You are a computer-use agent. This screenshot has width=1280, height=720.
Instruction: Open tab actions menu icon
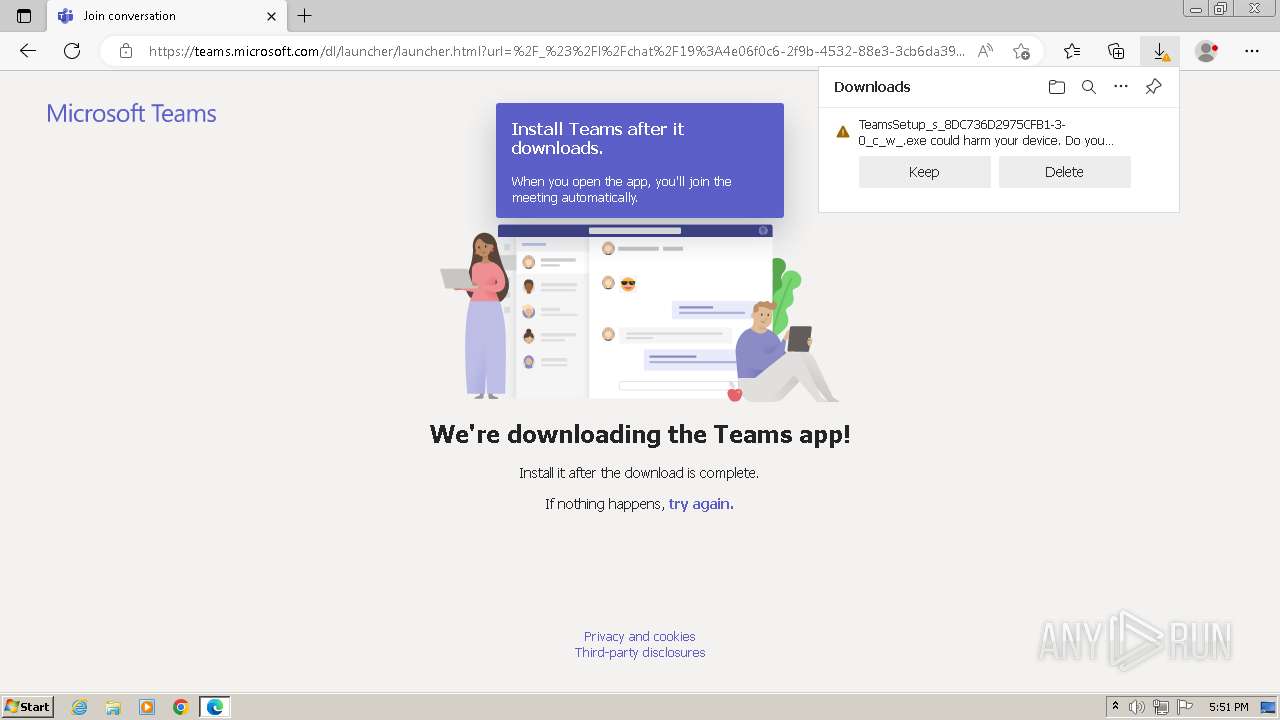click(x=24, y=16)
